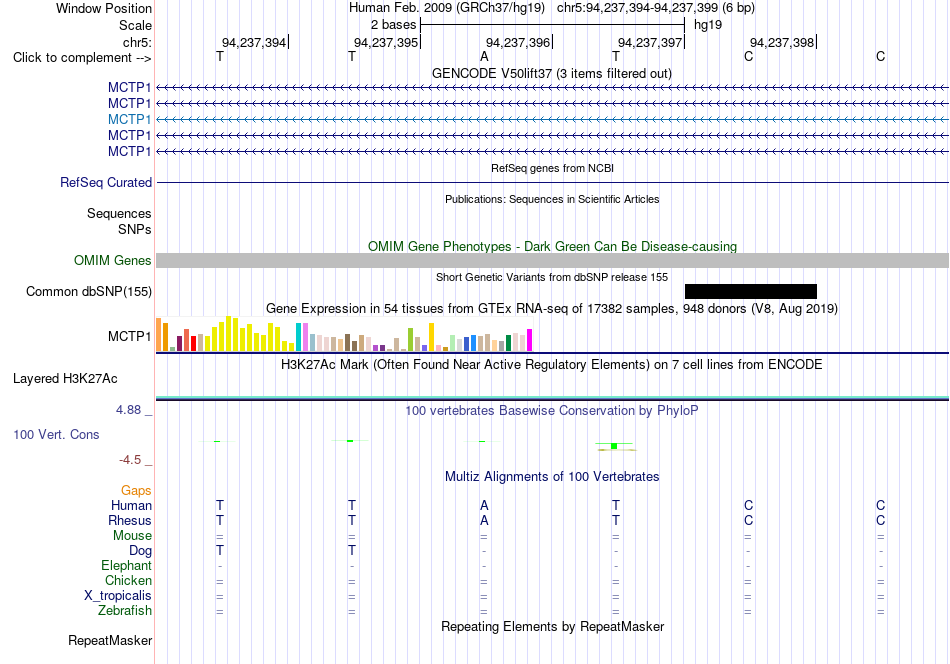Screen dimensions: 950x664
Task: Select the Dog alignment row label
Action: (x=140, y=551)
